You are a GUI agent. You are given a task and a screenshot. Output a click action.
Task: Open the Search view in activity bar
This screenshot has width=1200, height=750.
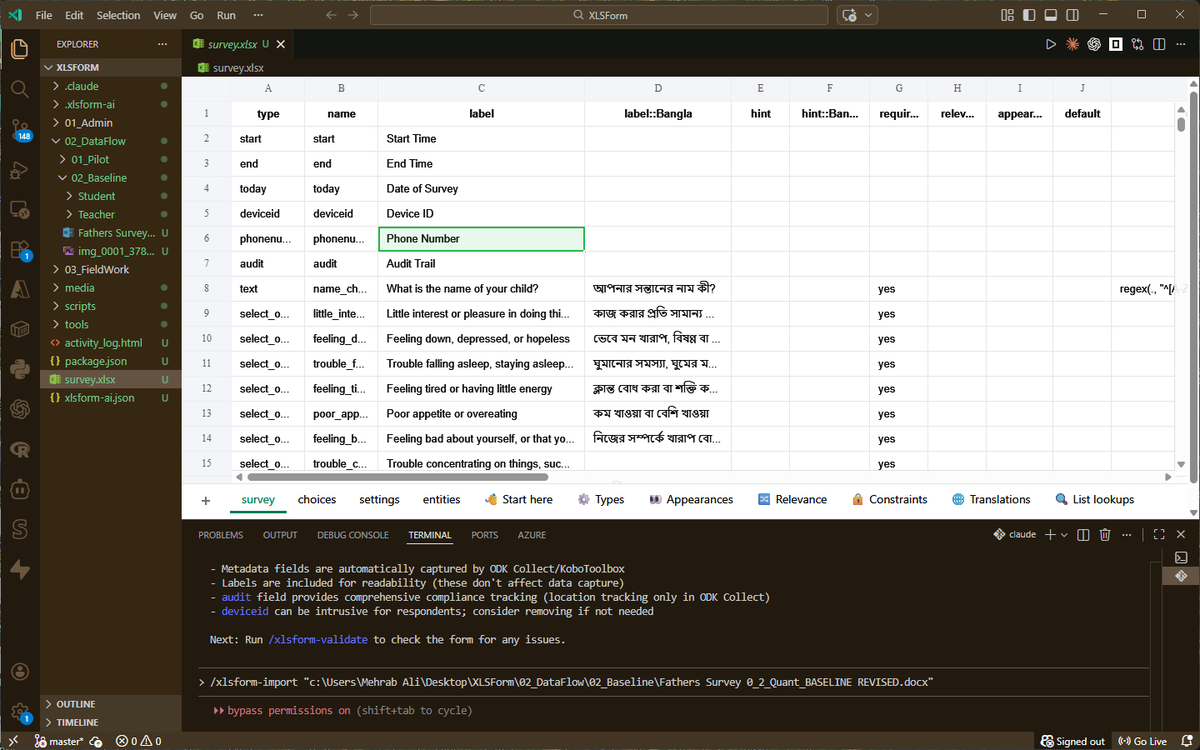(19, 89)
